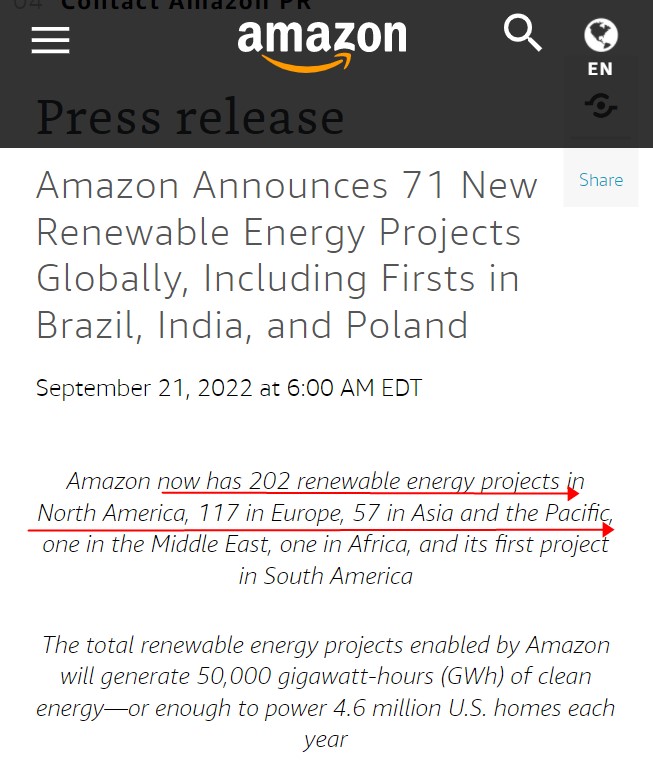
Task: Click the '50,000 gigawatt-hours (GWh)' text
Action: tap(350, 676)
